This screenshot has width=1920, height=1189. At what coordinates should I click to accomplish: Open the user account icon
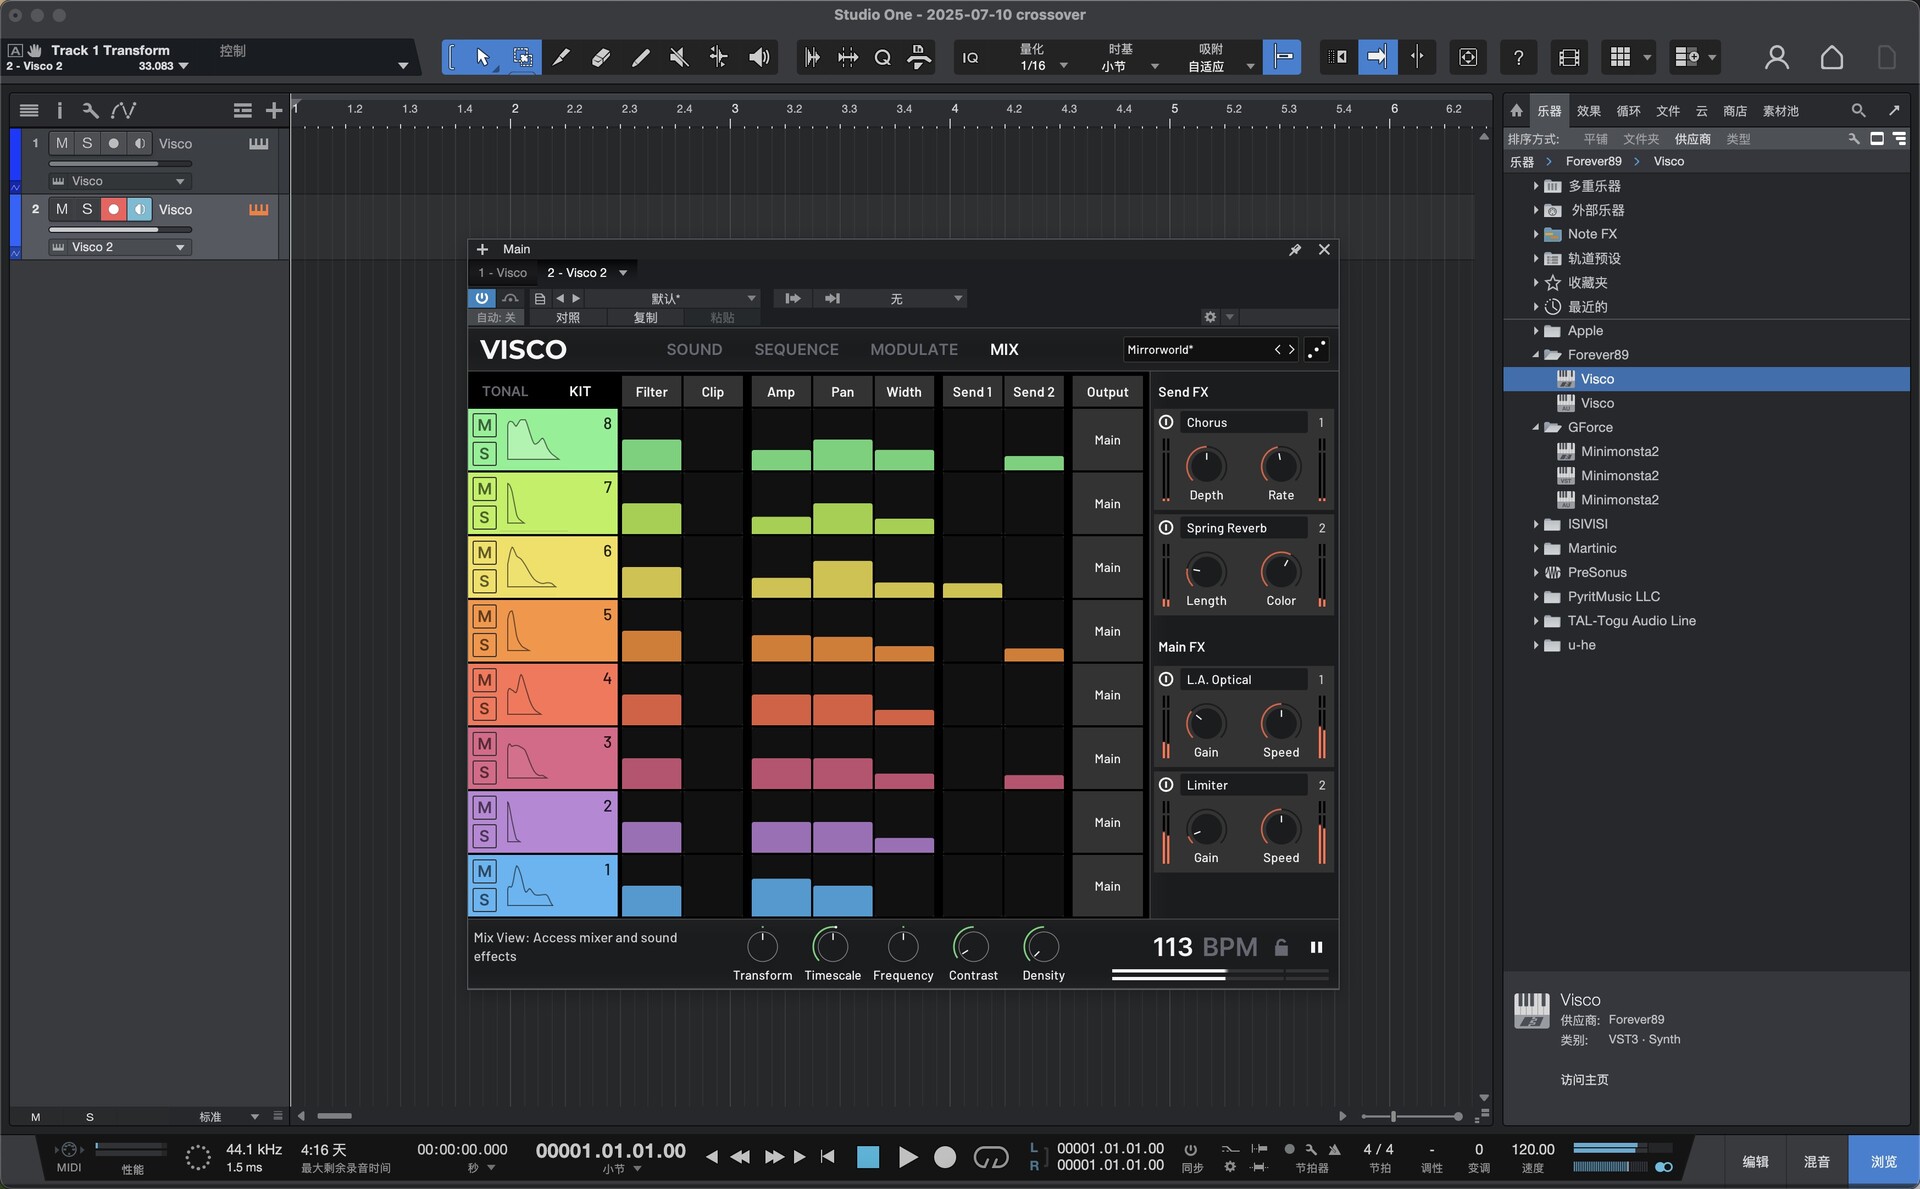(x=1776, y=57)
